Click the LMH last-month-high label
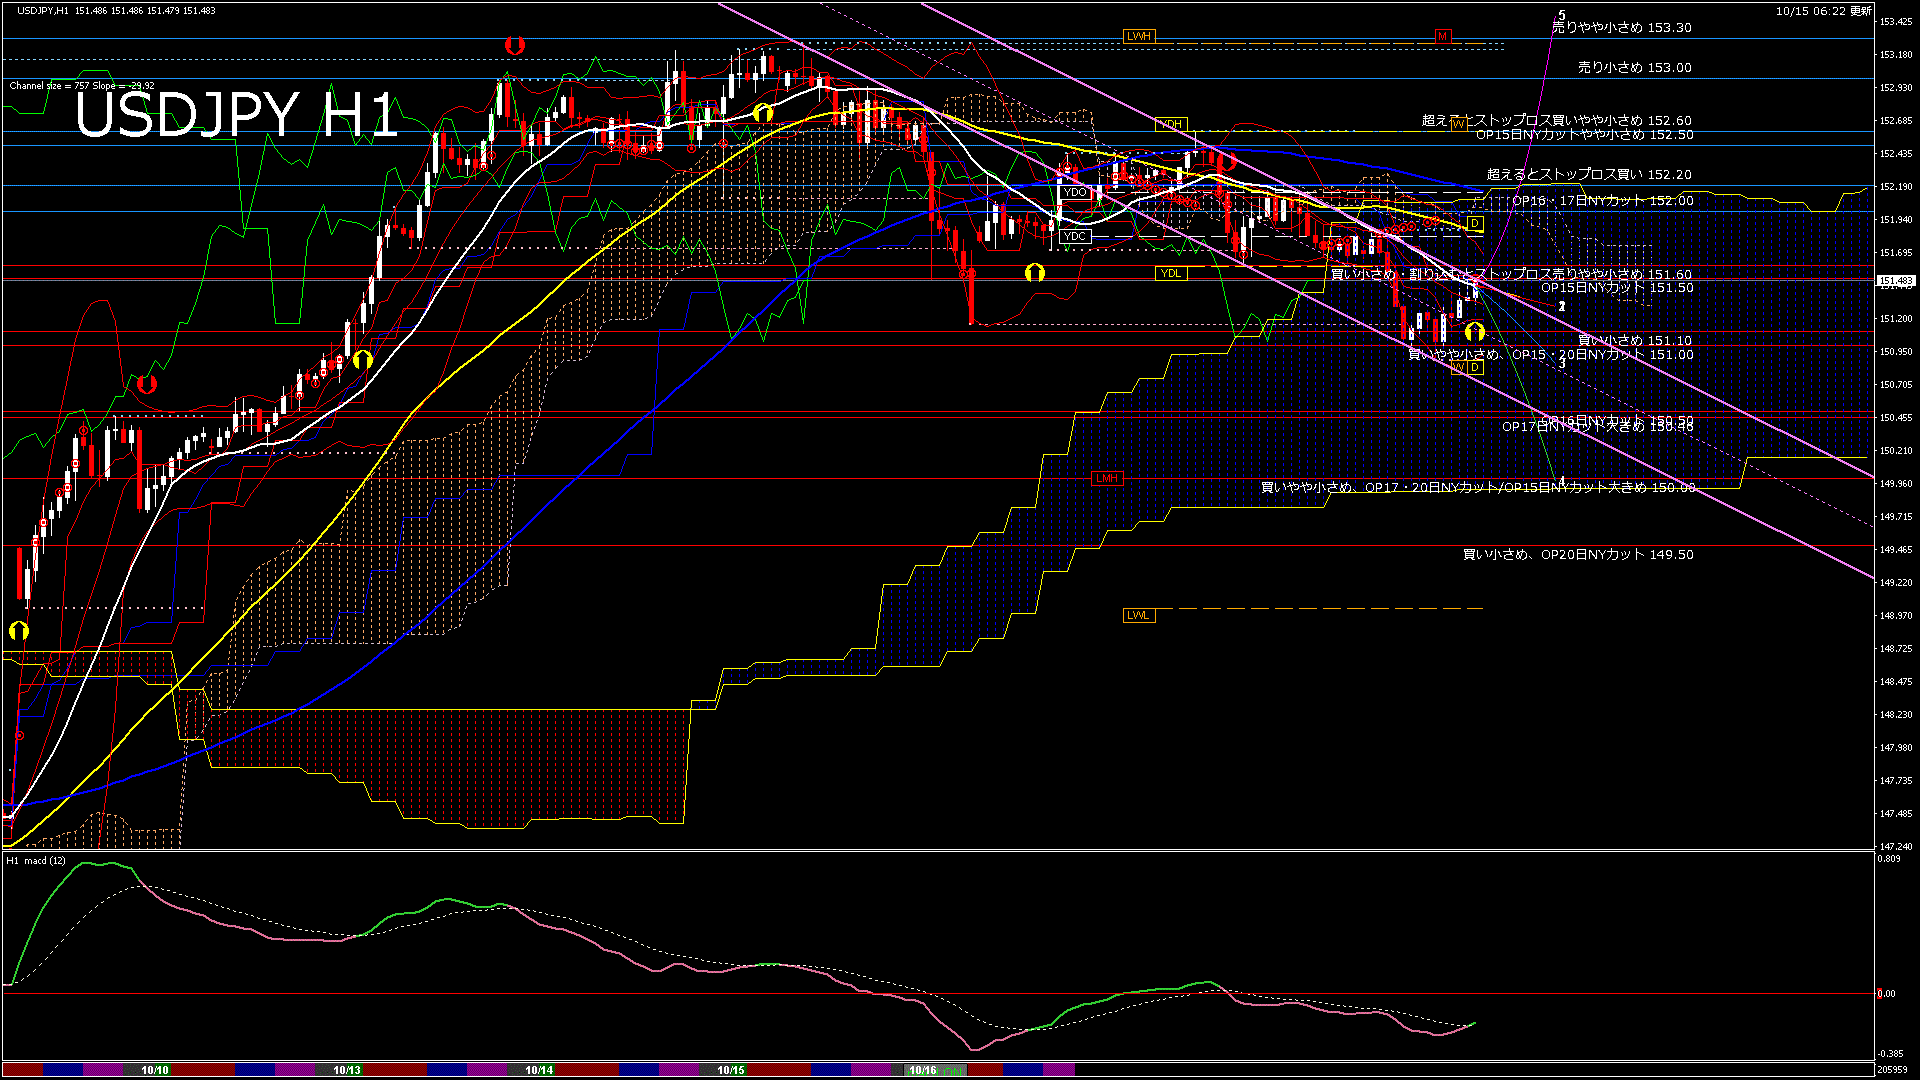The width and height of the screenshot is (1920, 1080). click(x=1107, y=478)
